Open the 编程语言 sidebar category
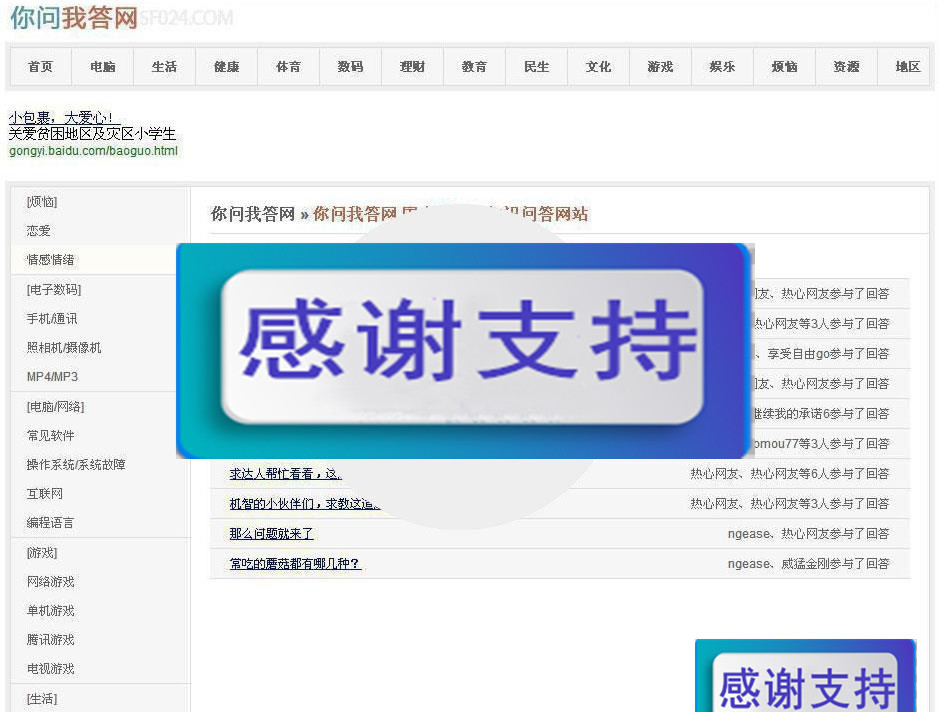Screen dimensions: 939x712 point(48,522)
